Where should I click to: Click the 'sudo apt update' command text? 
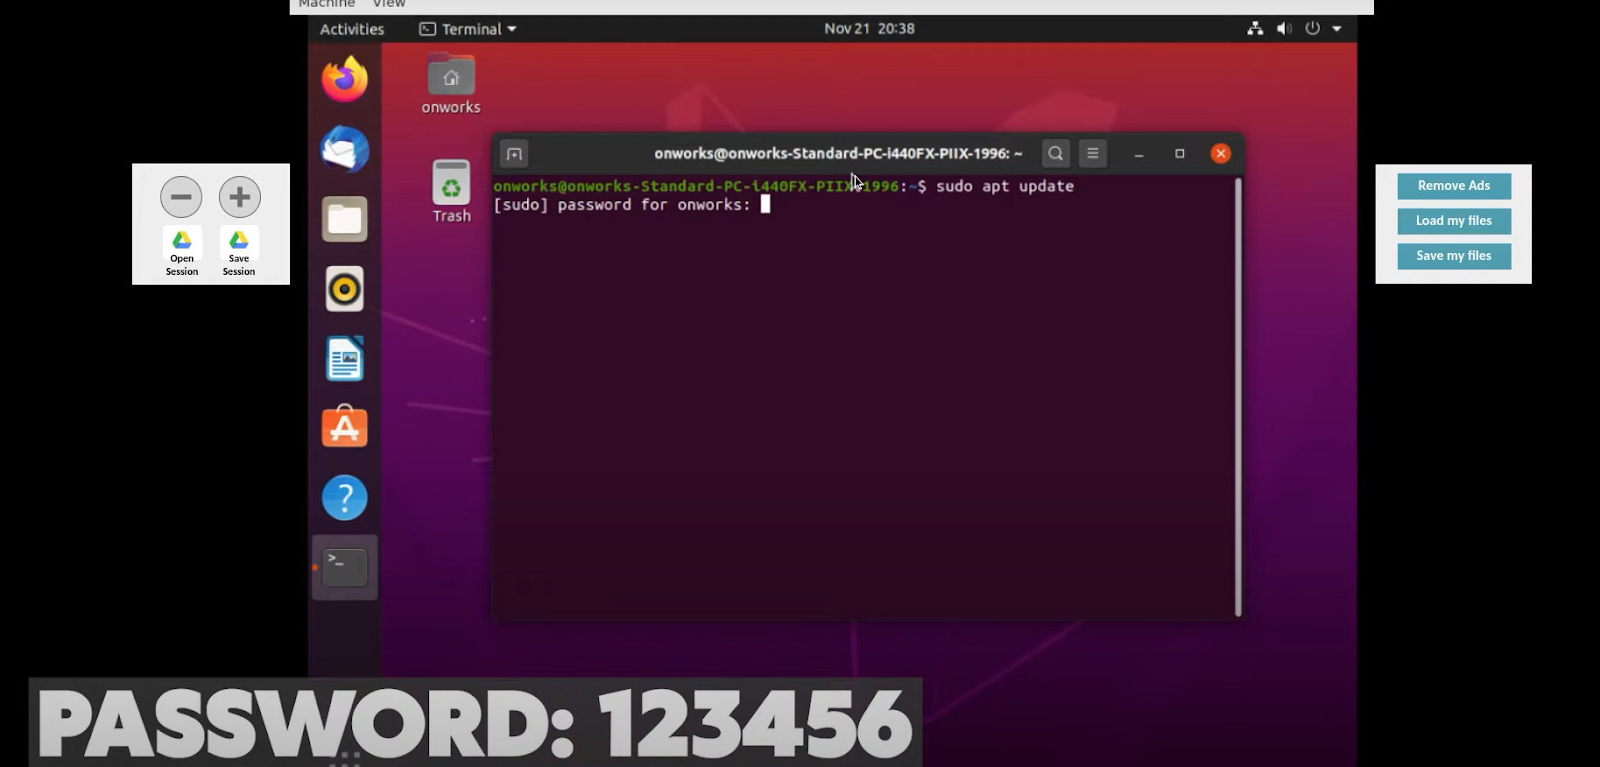(1005, 186)
